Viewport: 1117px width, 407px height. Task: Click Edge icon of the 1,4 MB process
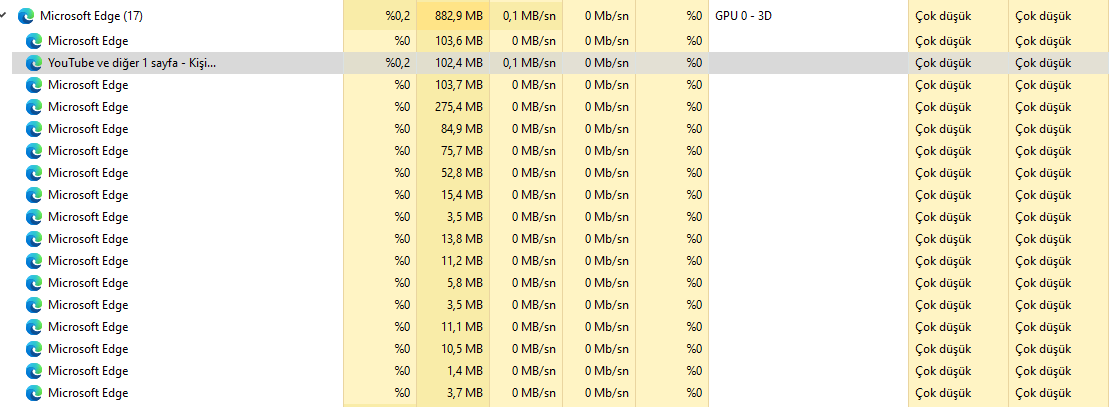[34, 371]
